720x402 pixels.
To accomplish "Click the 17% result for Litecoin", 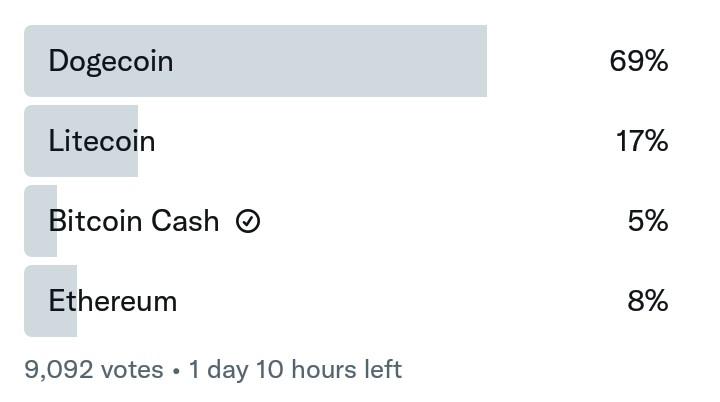I will (x=642, y=141).
